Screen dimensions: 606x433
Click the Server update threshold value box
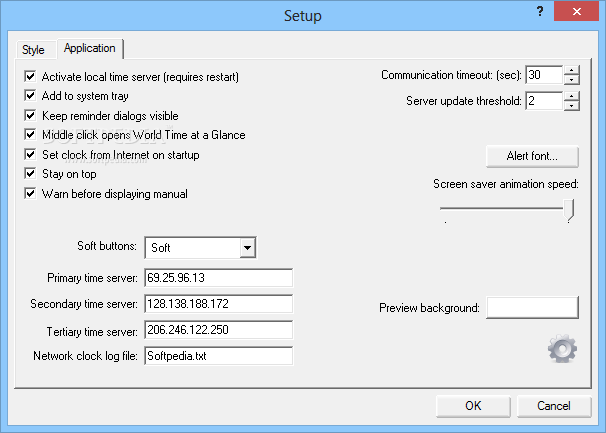(544, 101)
